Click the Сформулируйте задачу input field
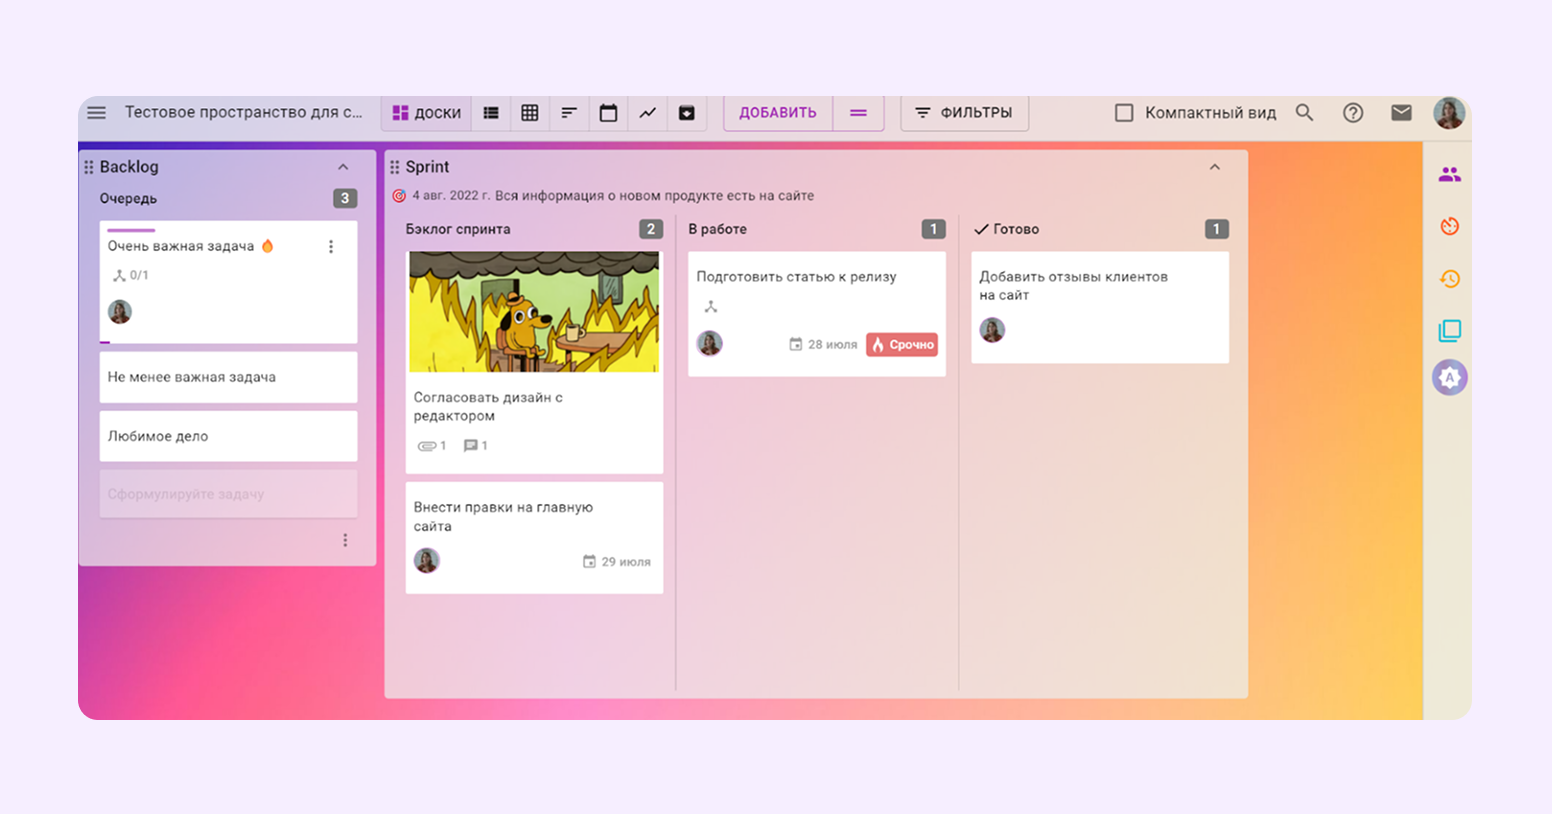 click(x=228, y=494)
